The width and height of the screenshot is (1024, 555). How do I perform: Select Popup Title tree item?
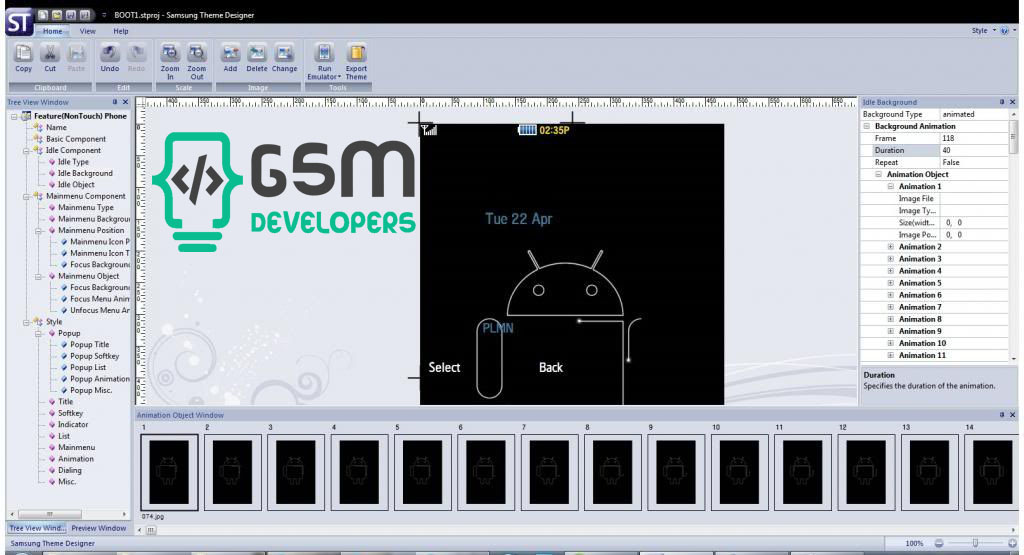(89, 345)
